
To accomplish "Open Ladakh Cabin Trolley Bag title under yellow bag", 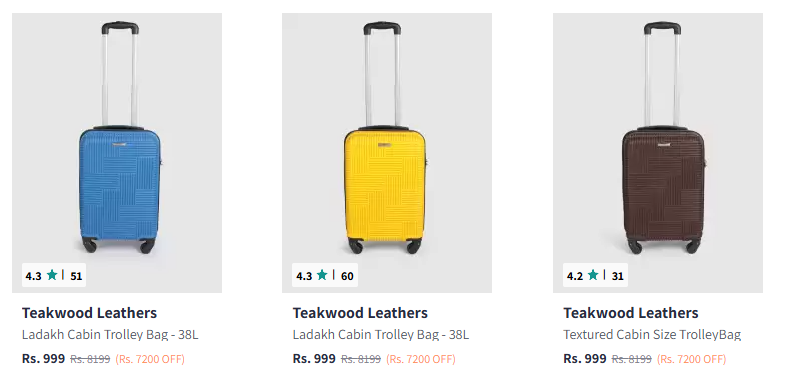I will click(381, 335).
